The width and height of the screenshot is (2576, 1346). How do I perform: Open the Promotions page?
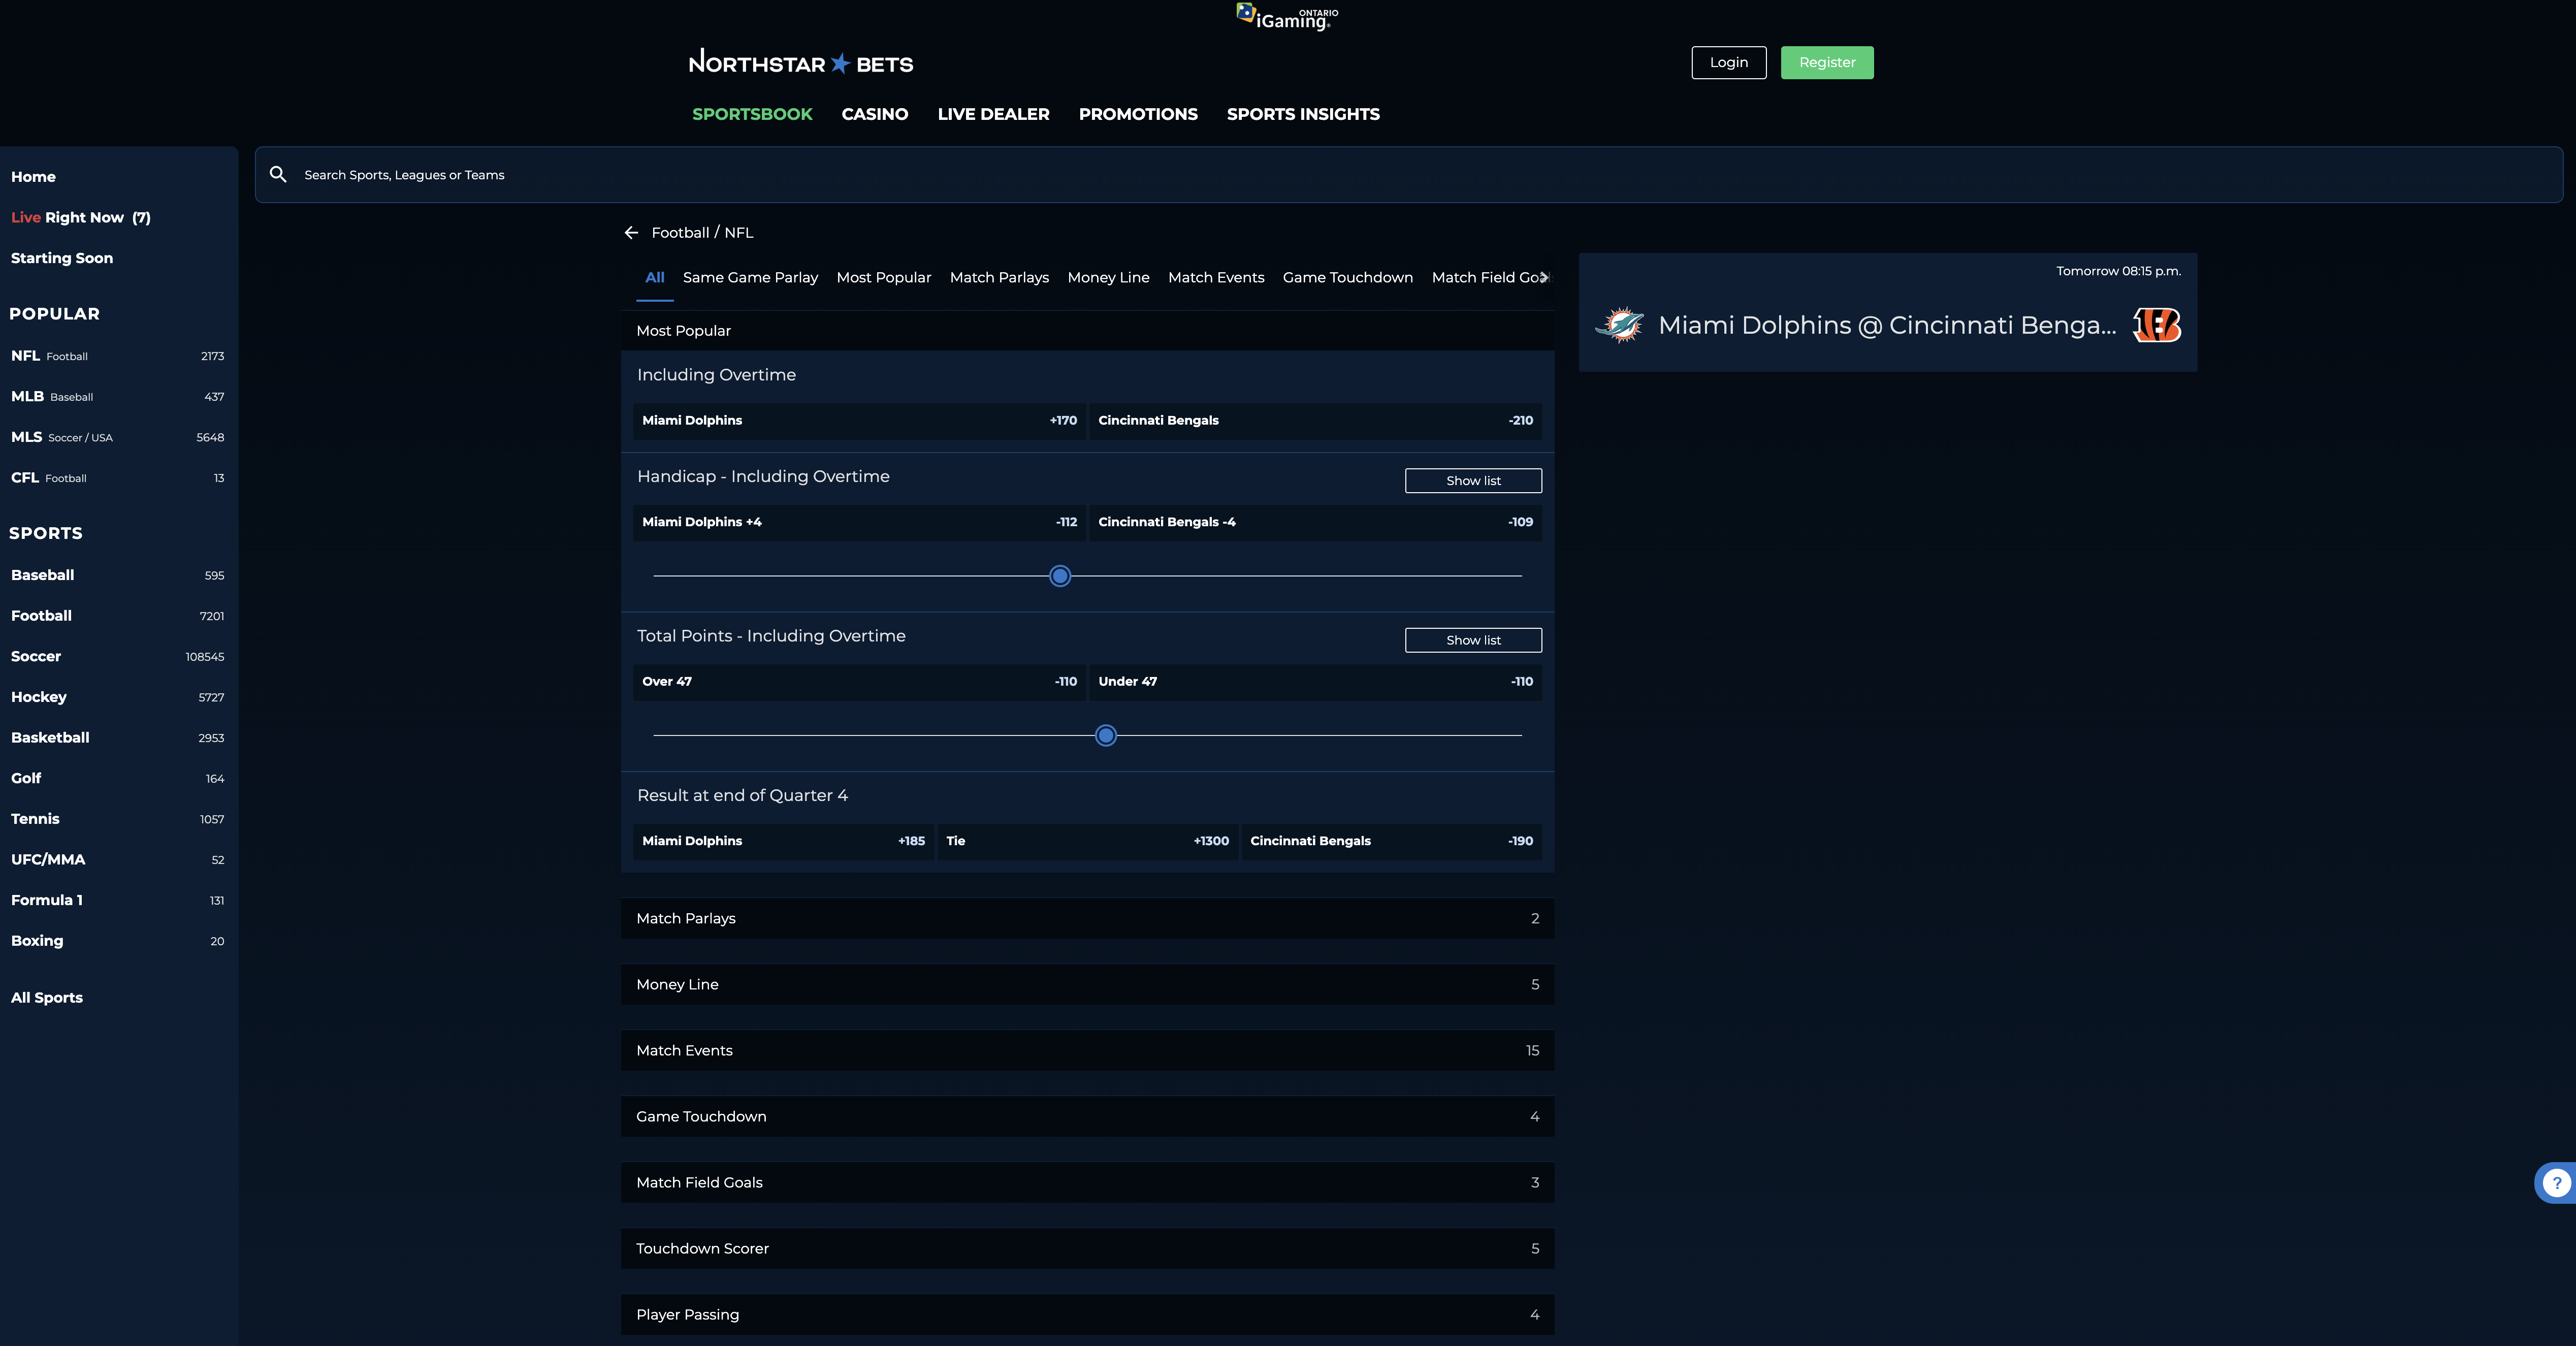(1138, 115)
